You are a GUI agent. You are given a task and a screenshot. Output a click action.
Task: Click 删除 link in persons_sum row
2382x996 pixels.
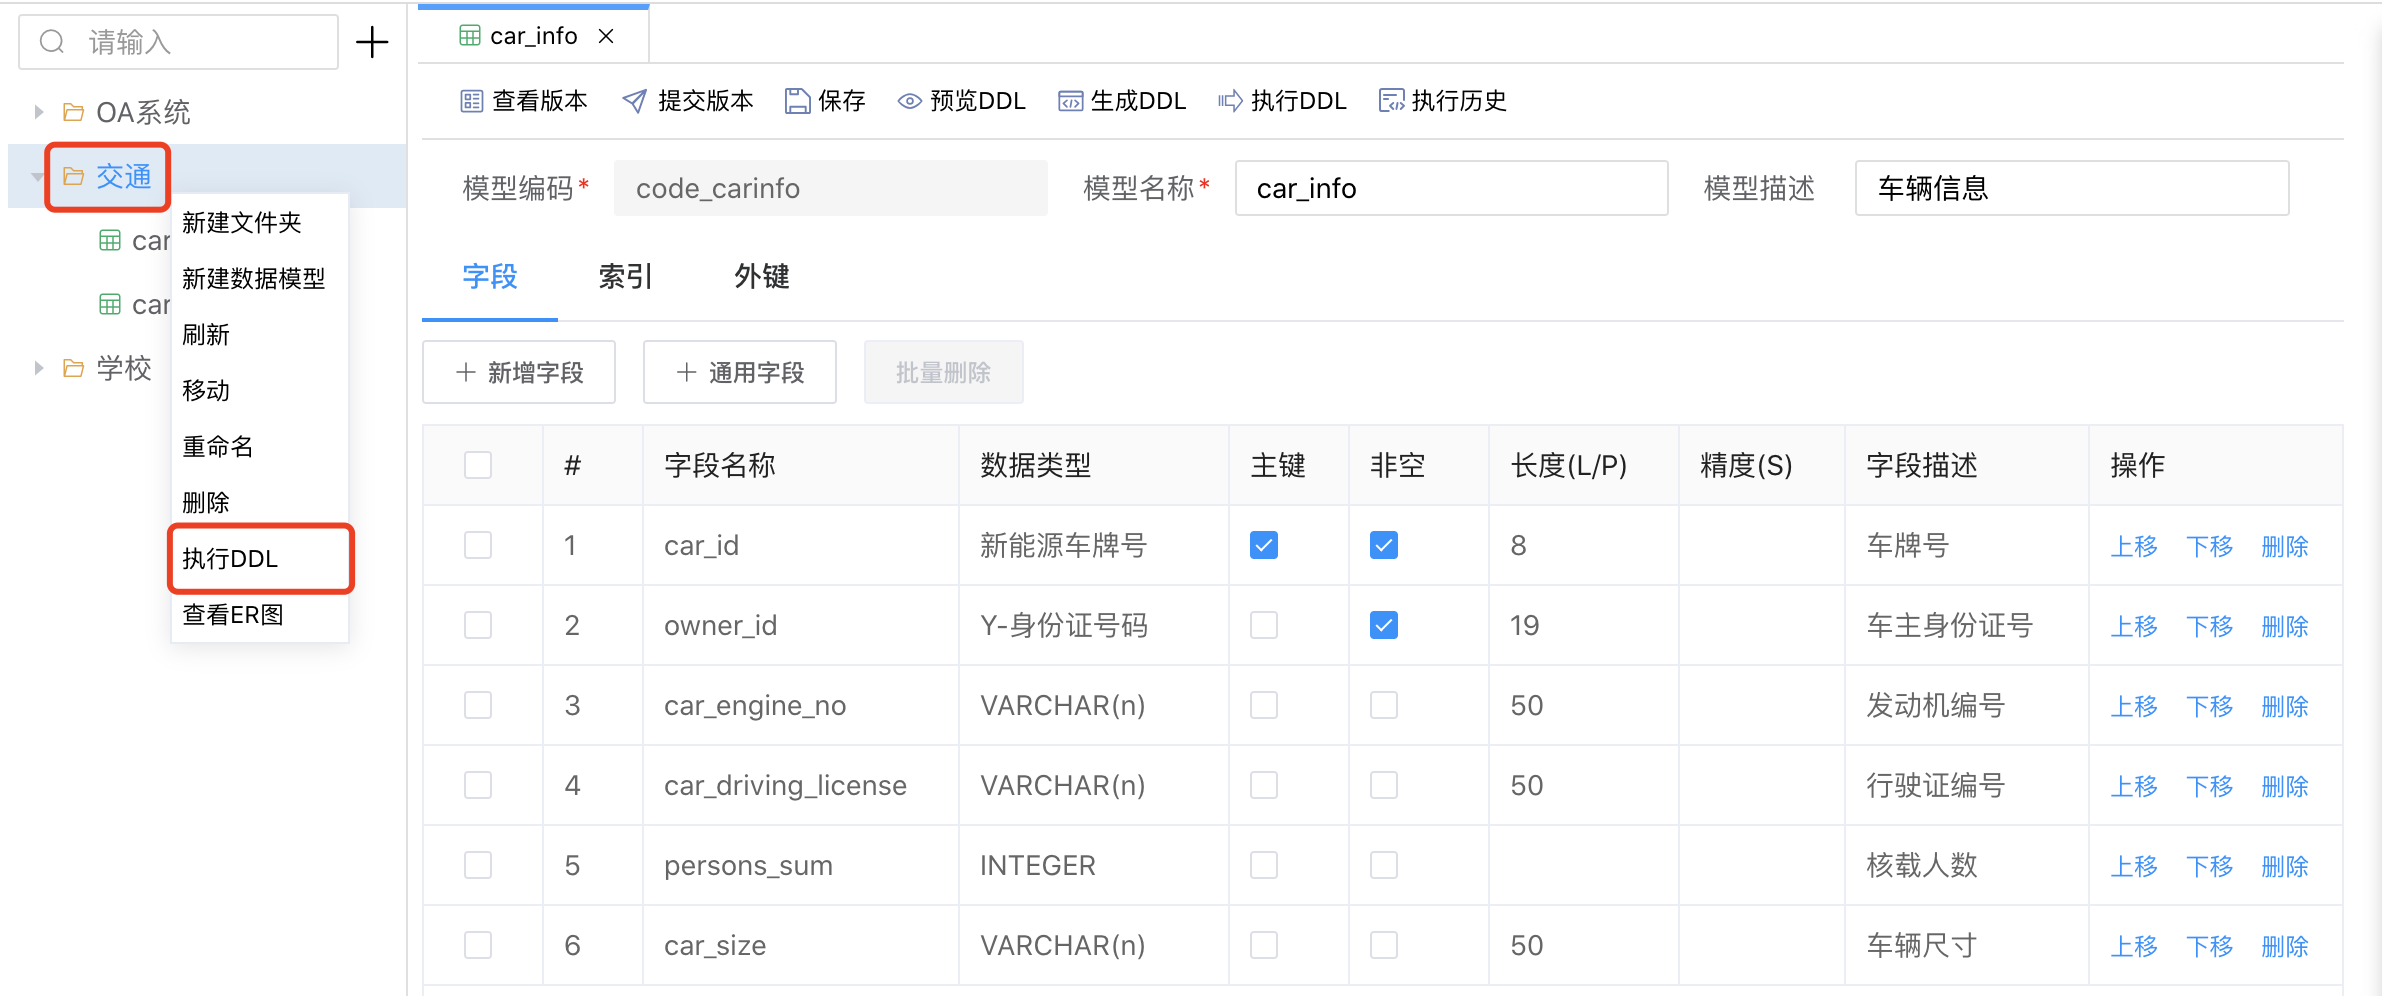pyautogui.click(x=2285, y=866)
